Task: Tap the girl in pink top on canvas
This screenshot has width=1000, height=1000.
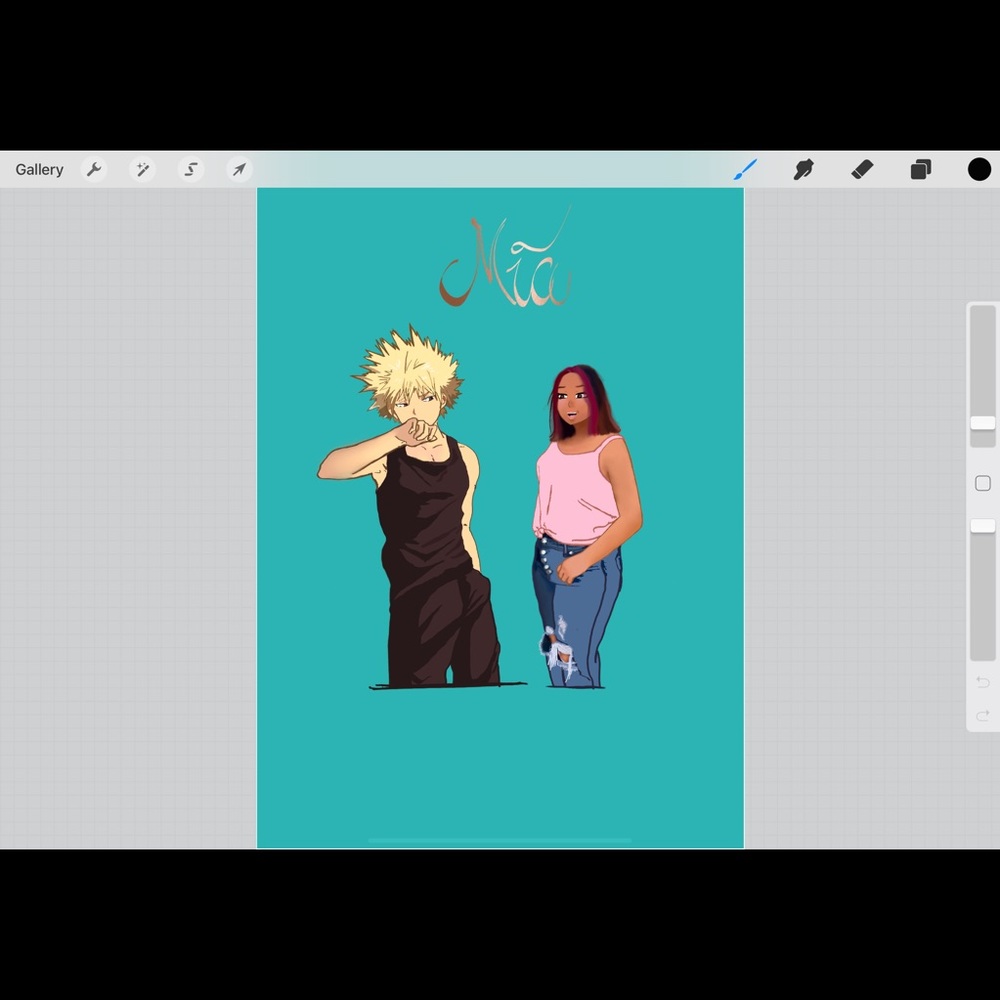Action: (587, 526)
